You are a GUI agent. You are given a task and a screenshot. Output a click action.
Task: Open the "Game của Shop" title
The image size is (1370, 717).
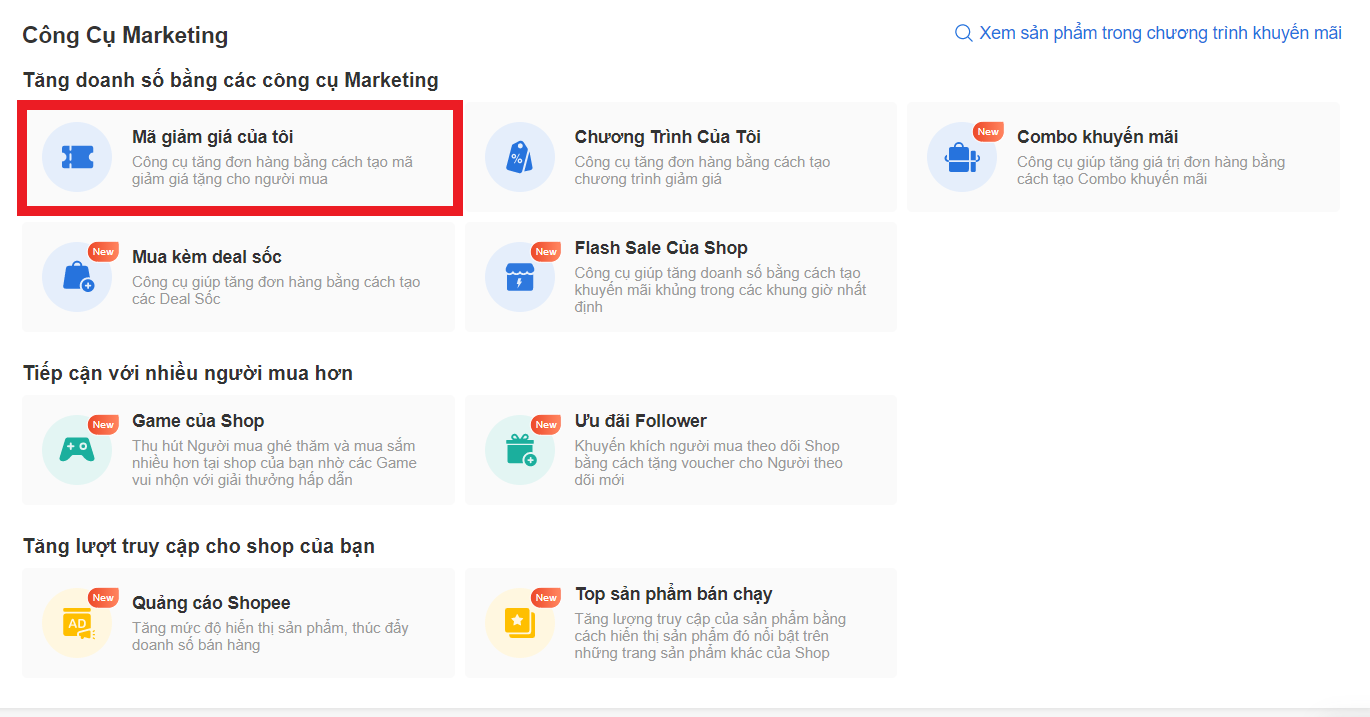(x=198, y=421)
